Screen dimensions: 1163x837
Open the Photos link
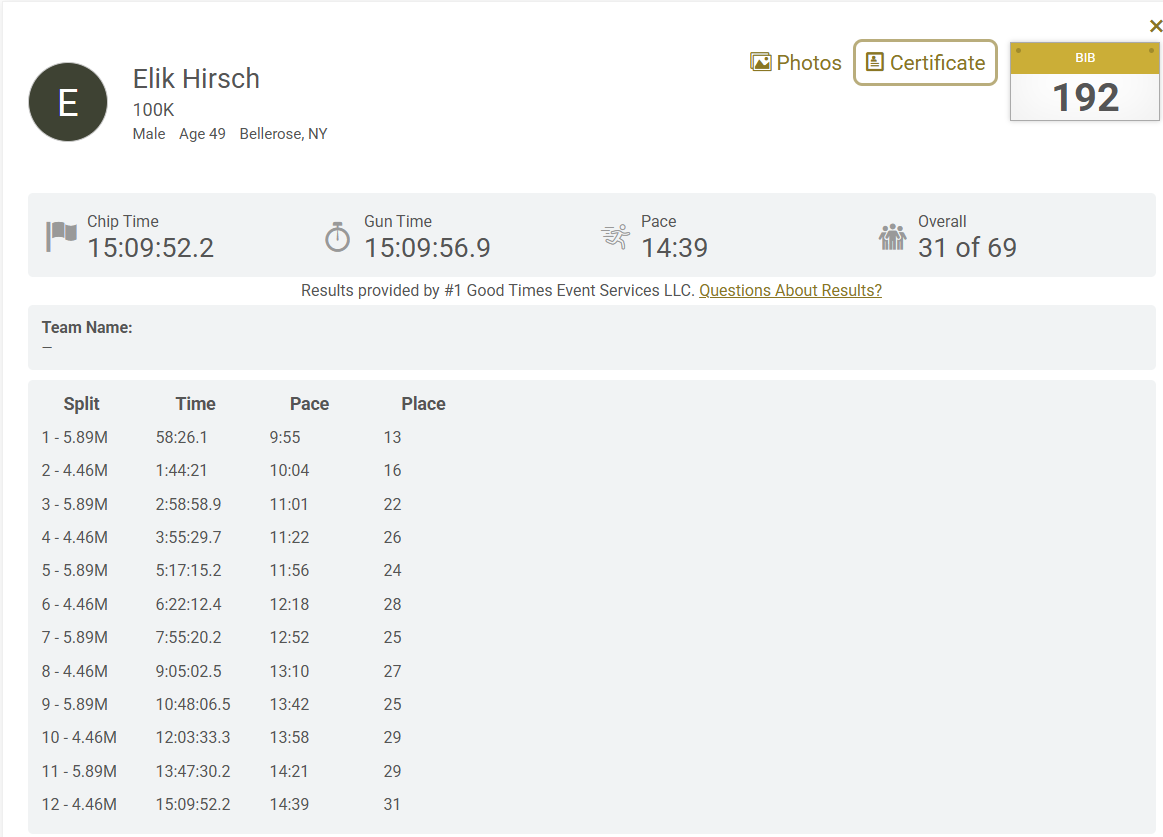coord(808,63)
